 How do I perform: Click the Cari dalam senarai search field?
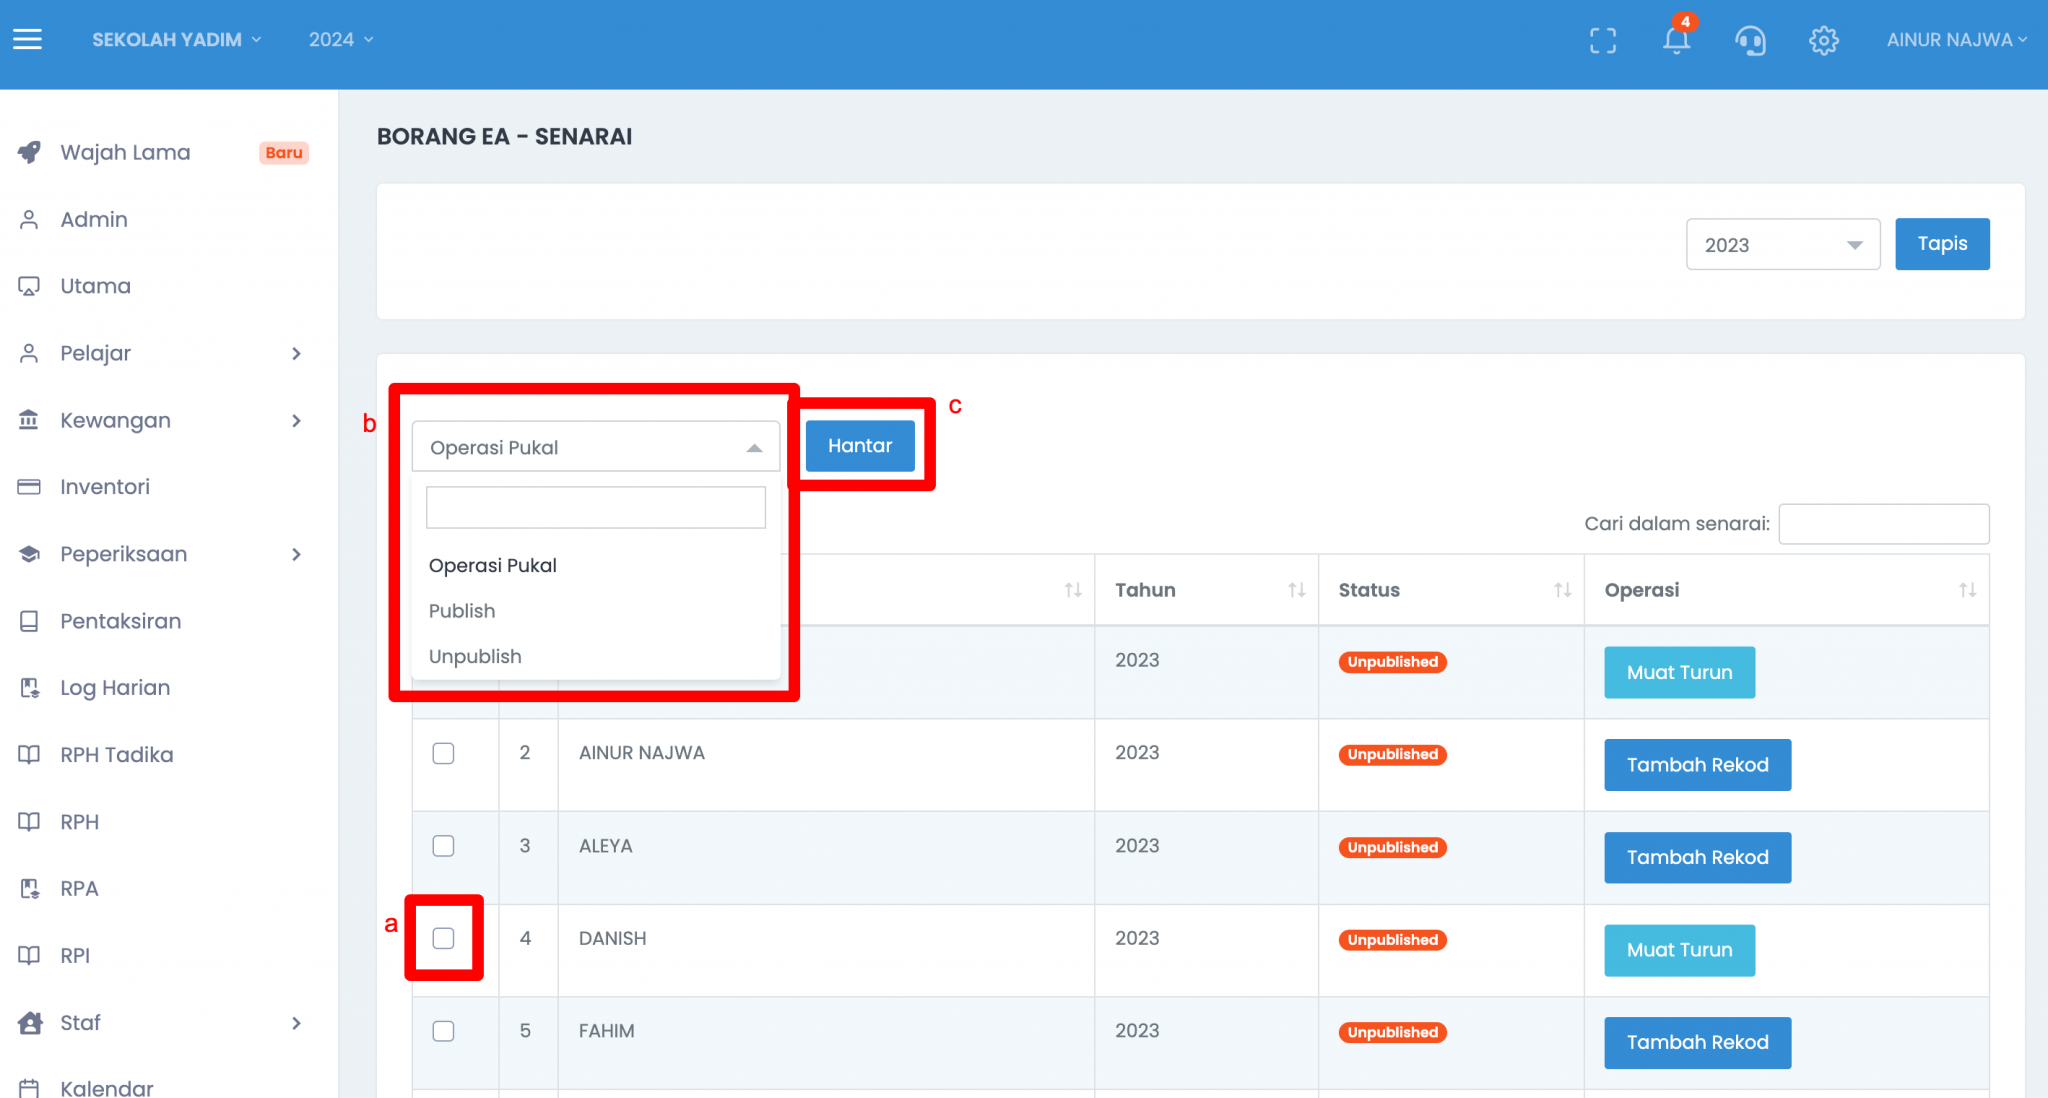(x=1883, y=524)
